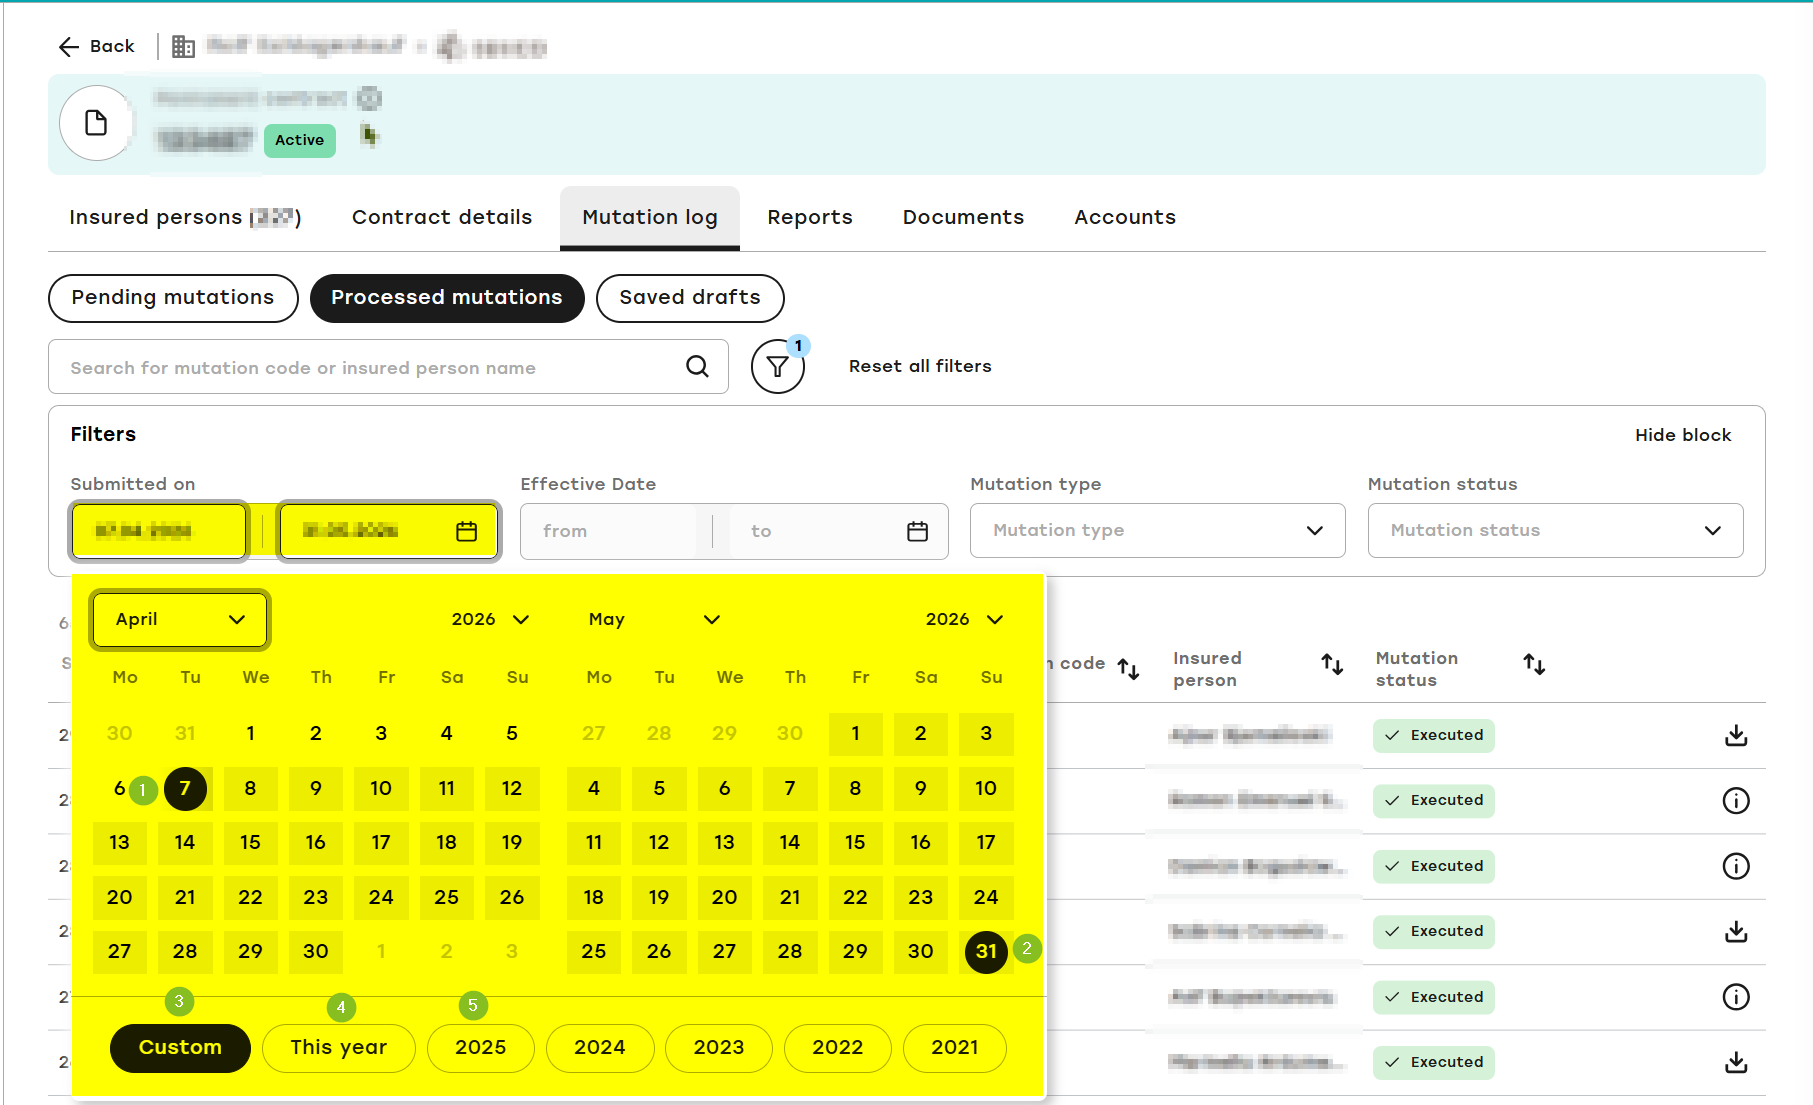Pick May 20 in the calendar
Viewport: 1813px width, 1105px height.
724,898
